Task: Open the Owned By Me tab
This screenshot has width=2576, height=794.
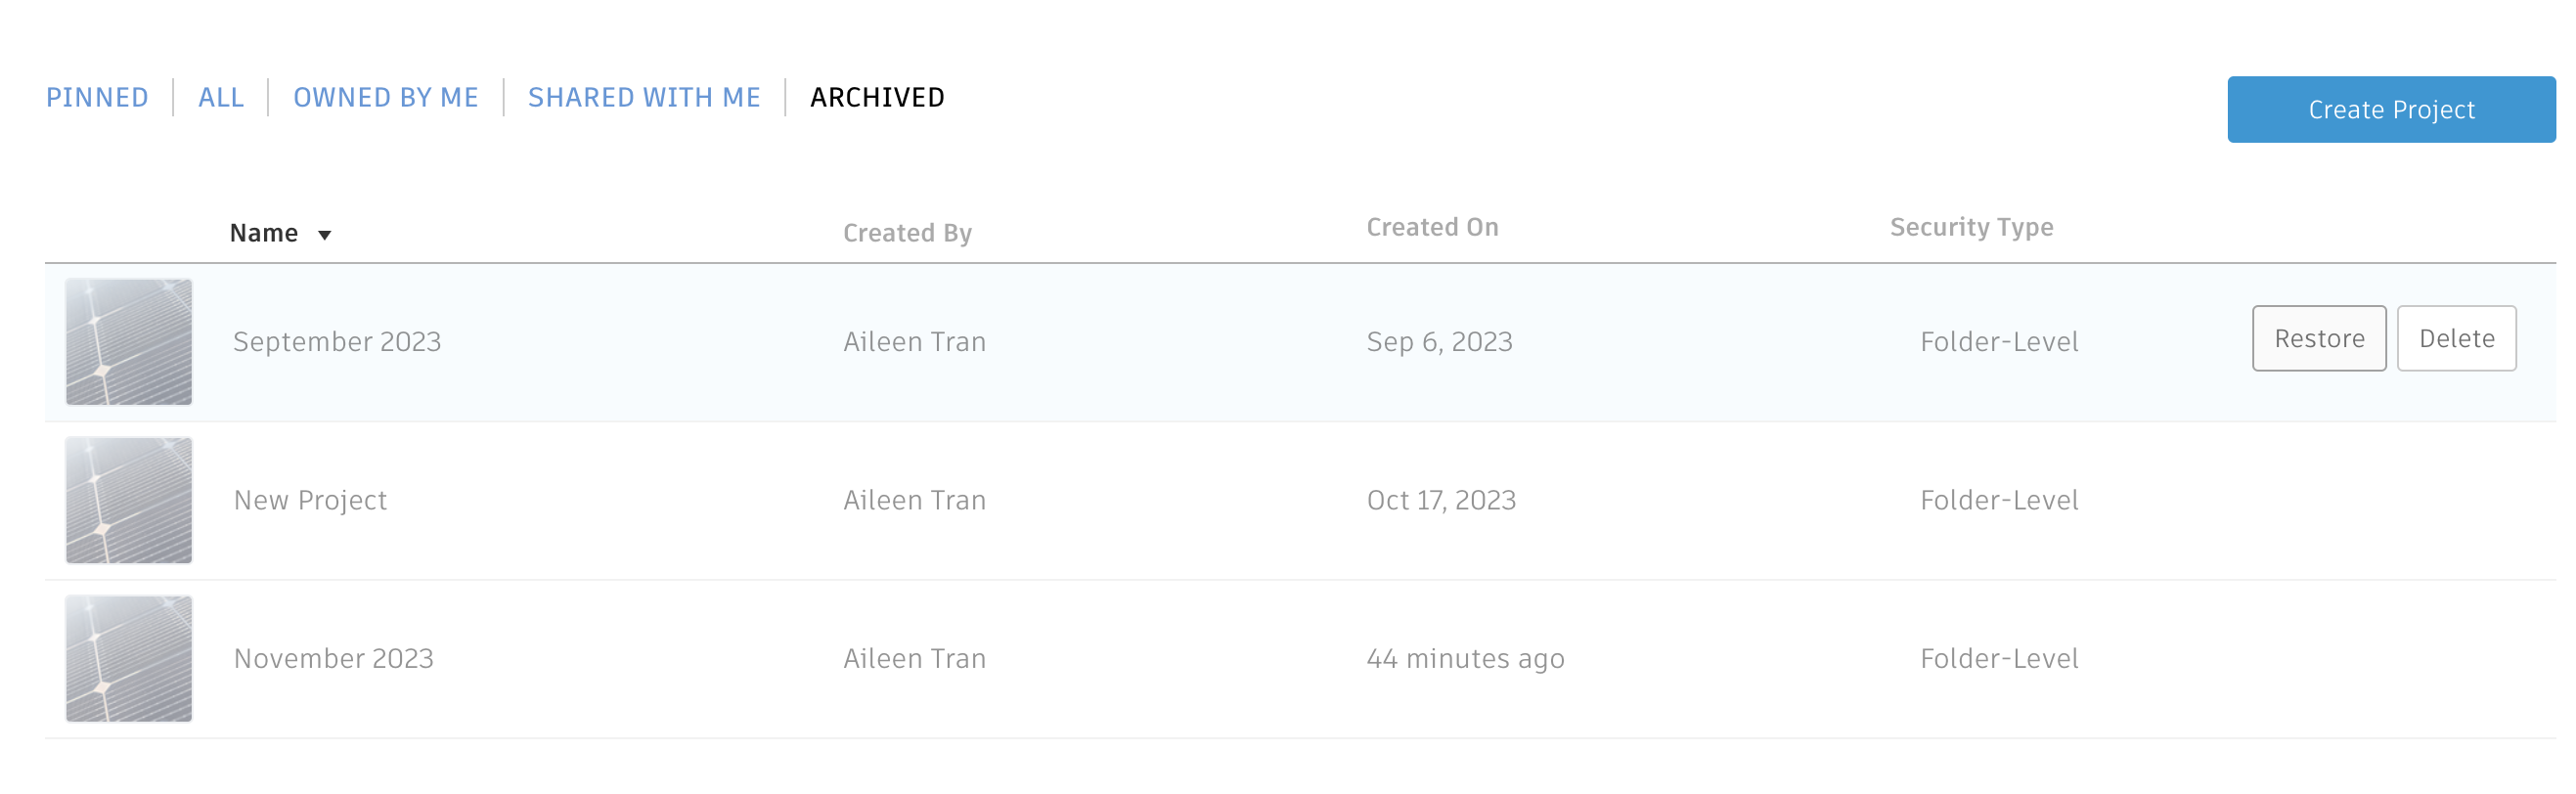Action: pos(385,98)
